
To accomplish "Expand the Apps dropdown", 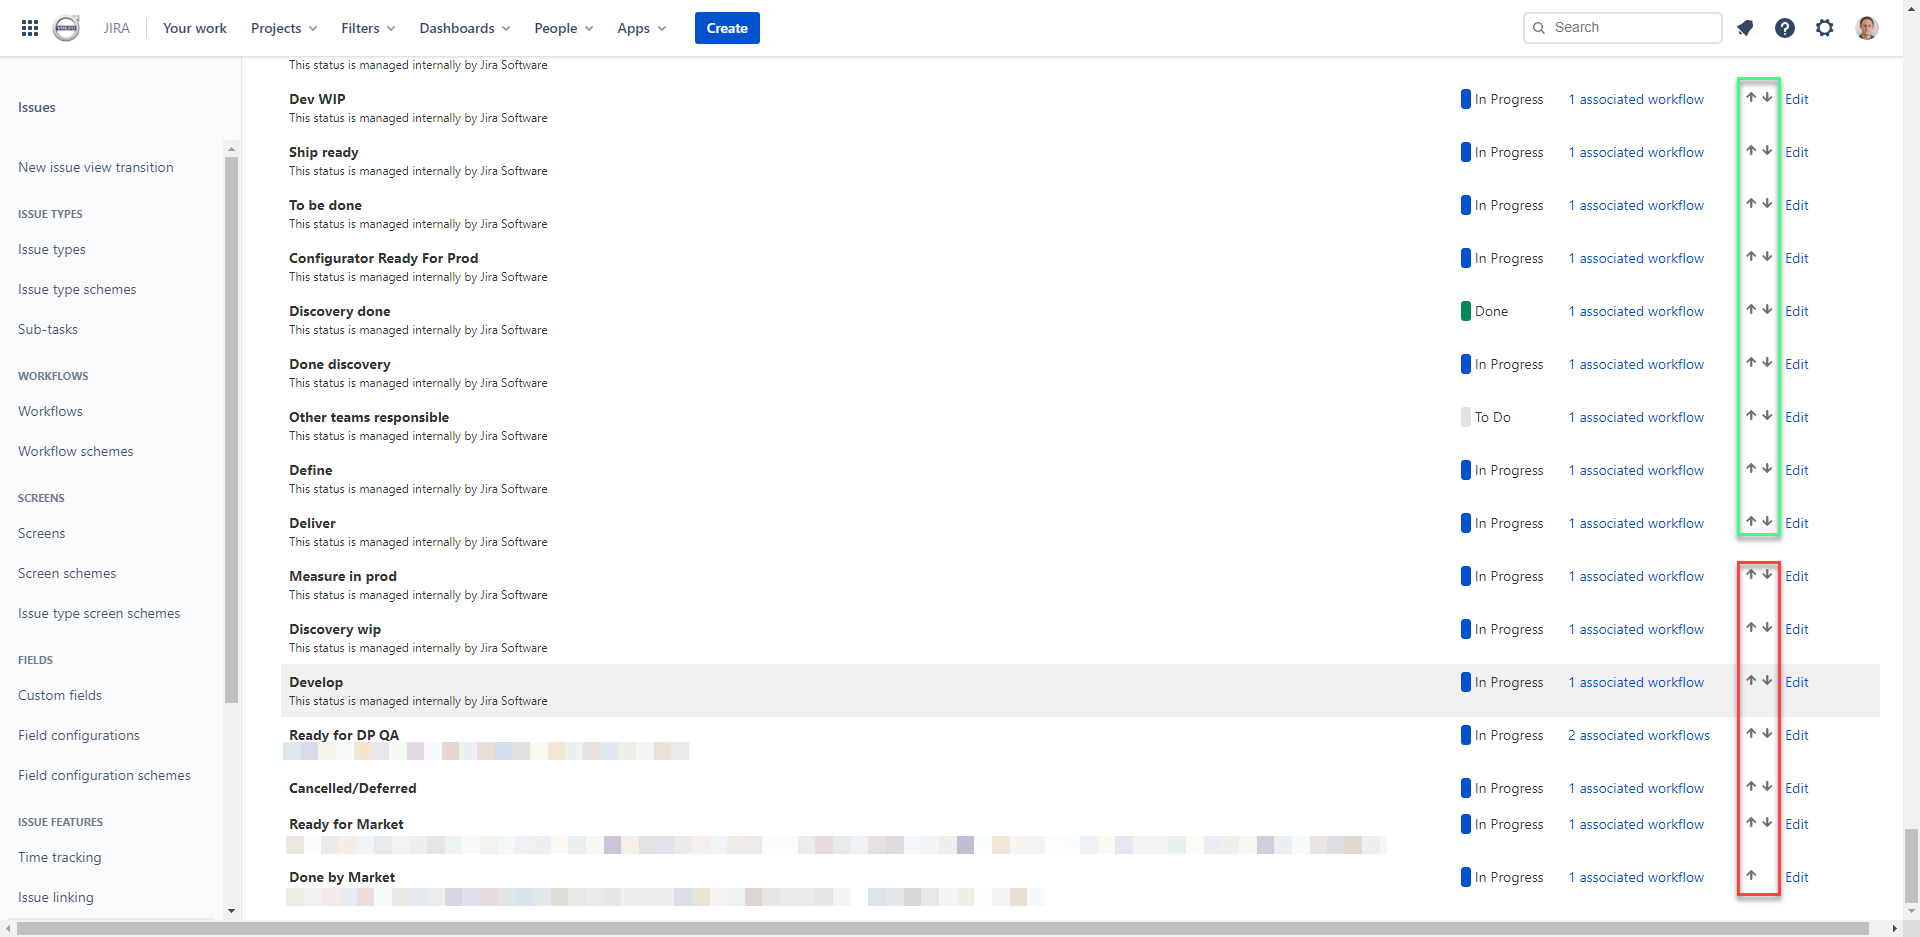I will (x=641, y=28).
